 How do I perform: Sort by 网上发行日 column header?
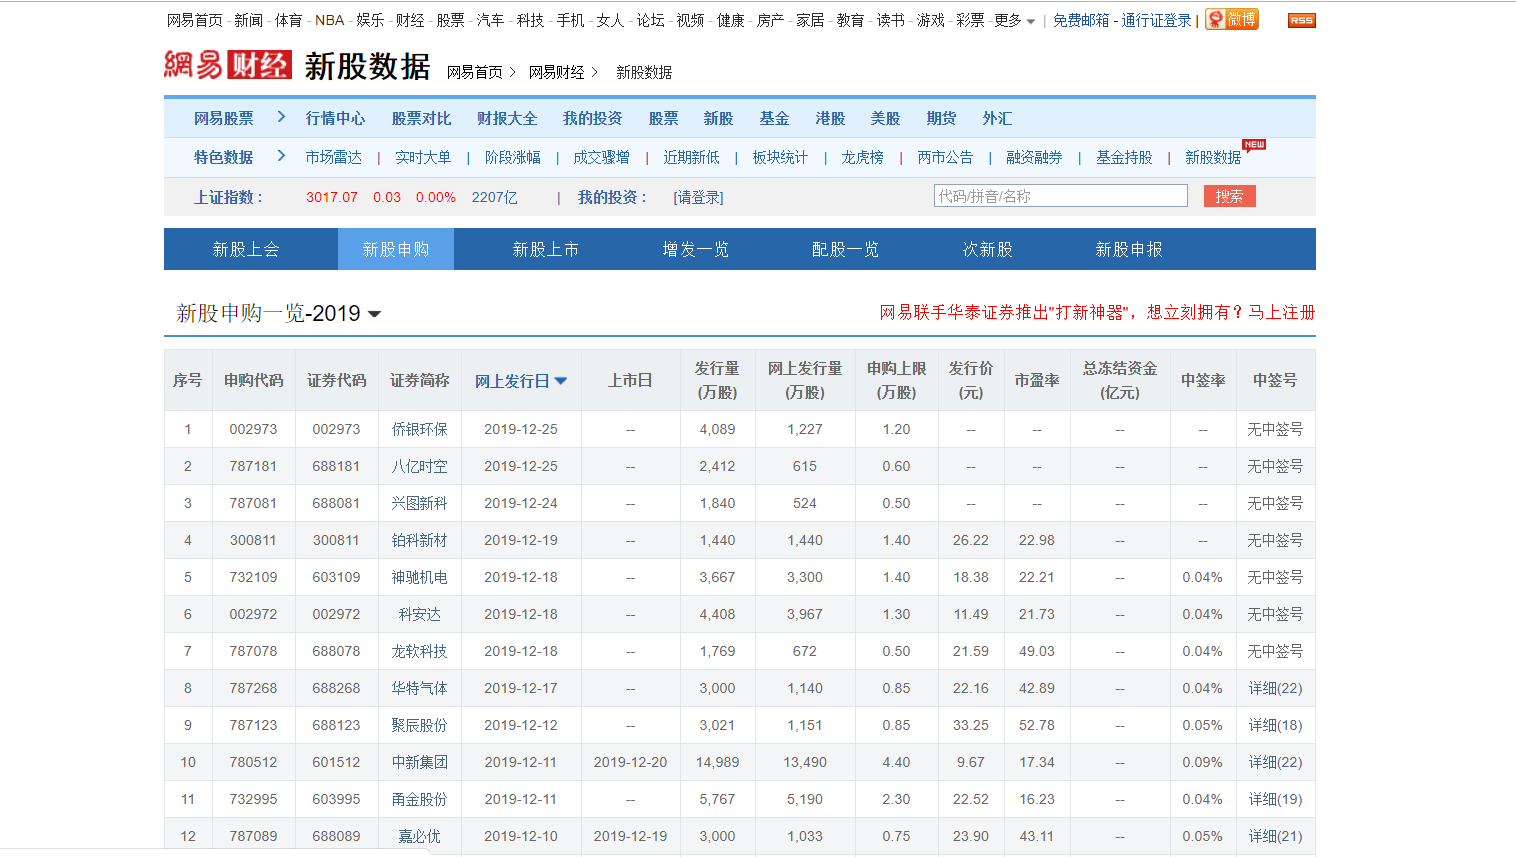tap(520, 381)
